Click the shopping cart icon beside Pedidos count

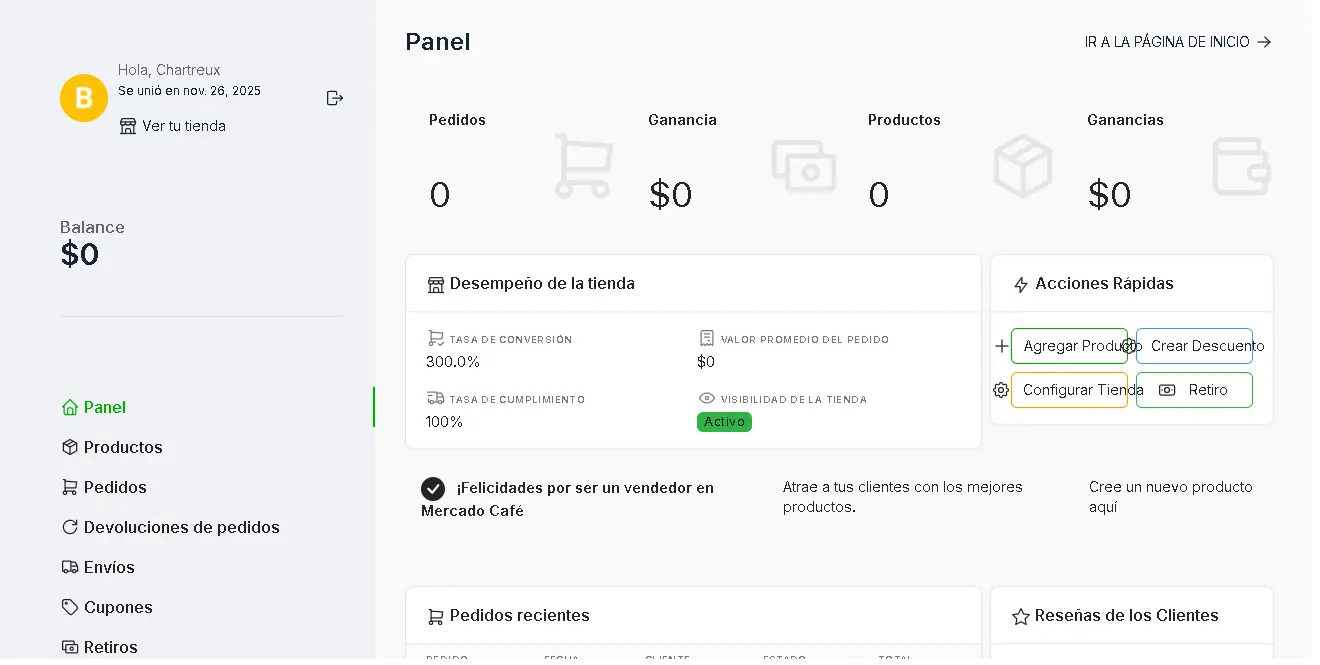coord(583,166)
